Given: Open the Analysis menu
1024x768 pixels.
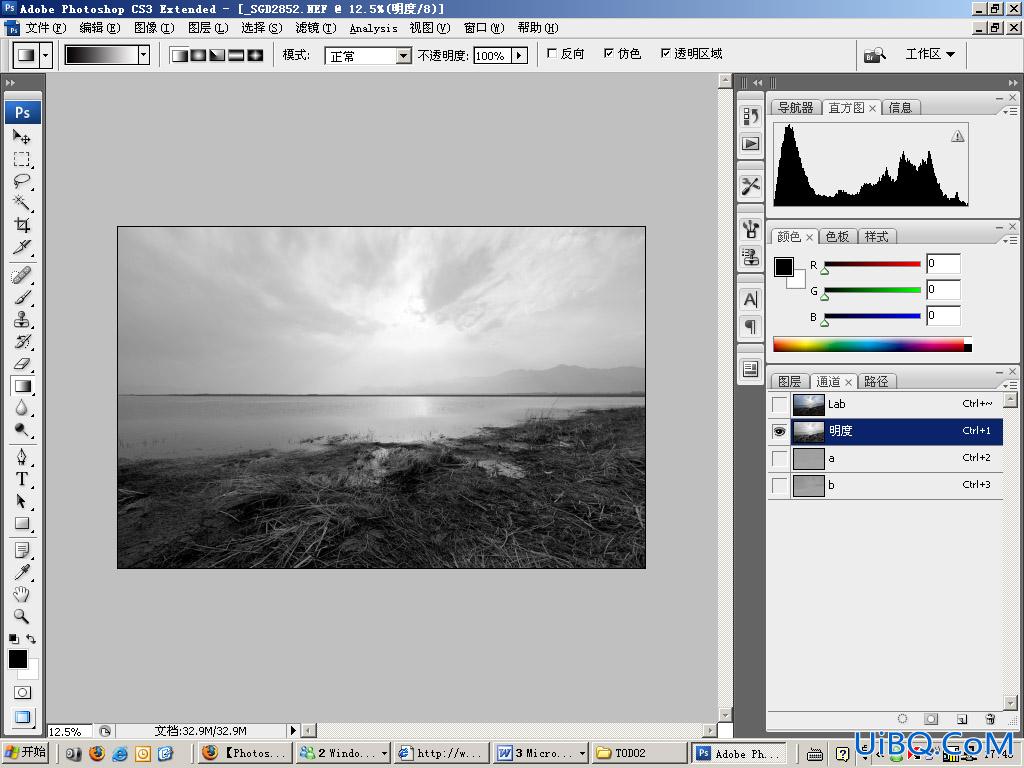Looking at the screenshot, I should [x=373, y=28].
